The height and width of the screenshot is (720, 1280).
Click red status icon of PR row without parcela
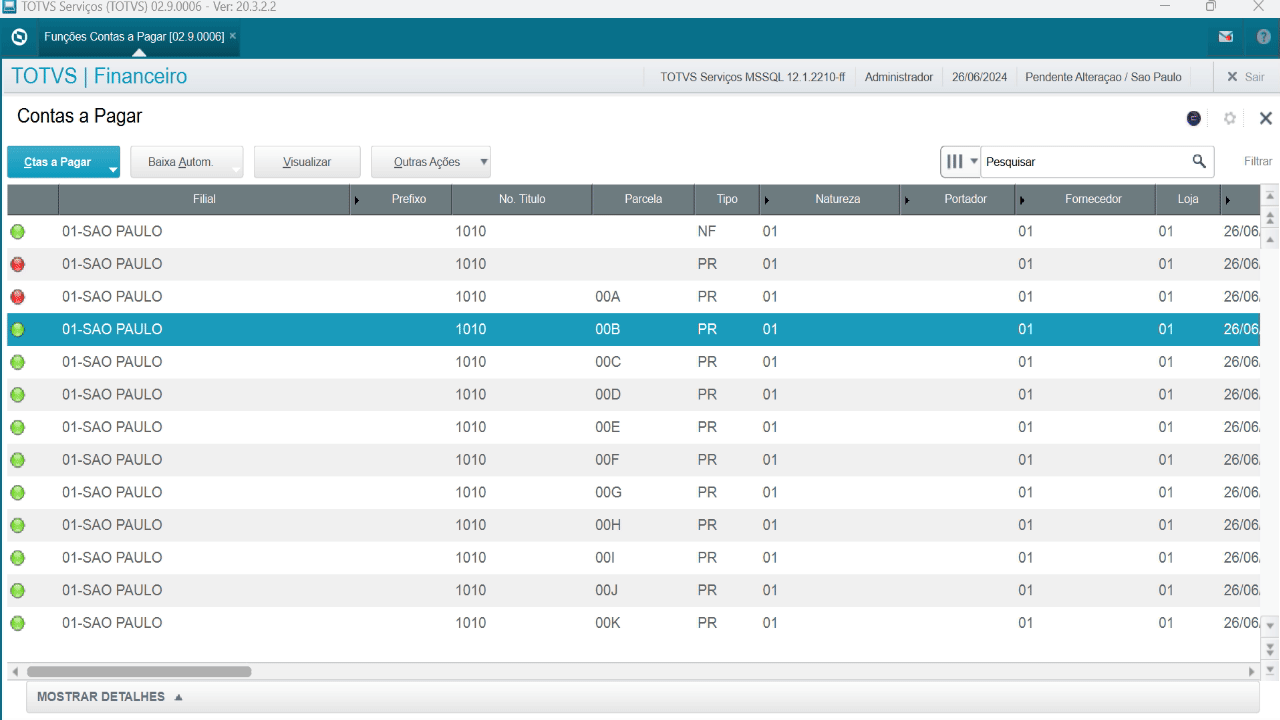17,265
